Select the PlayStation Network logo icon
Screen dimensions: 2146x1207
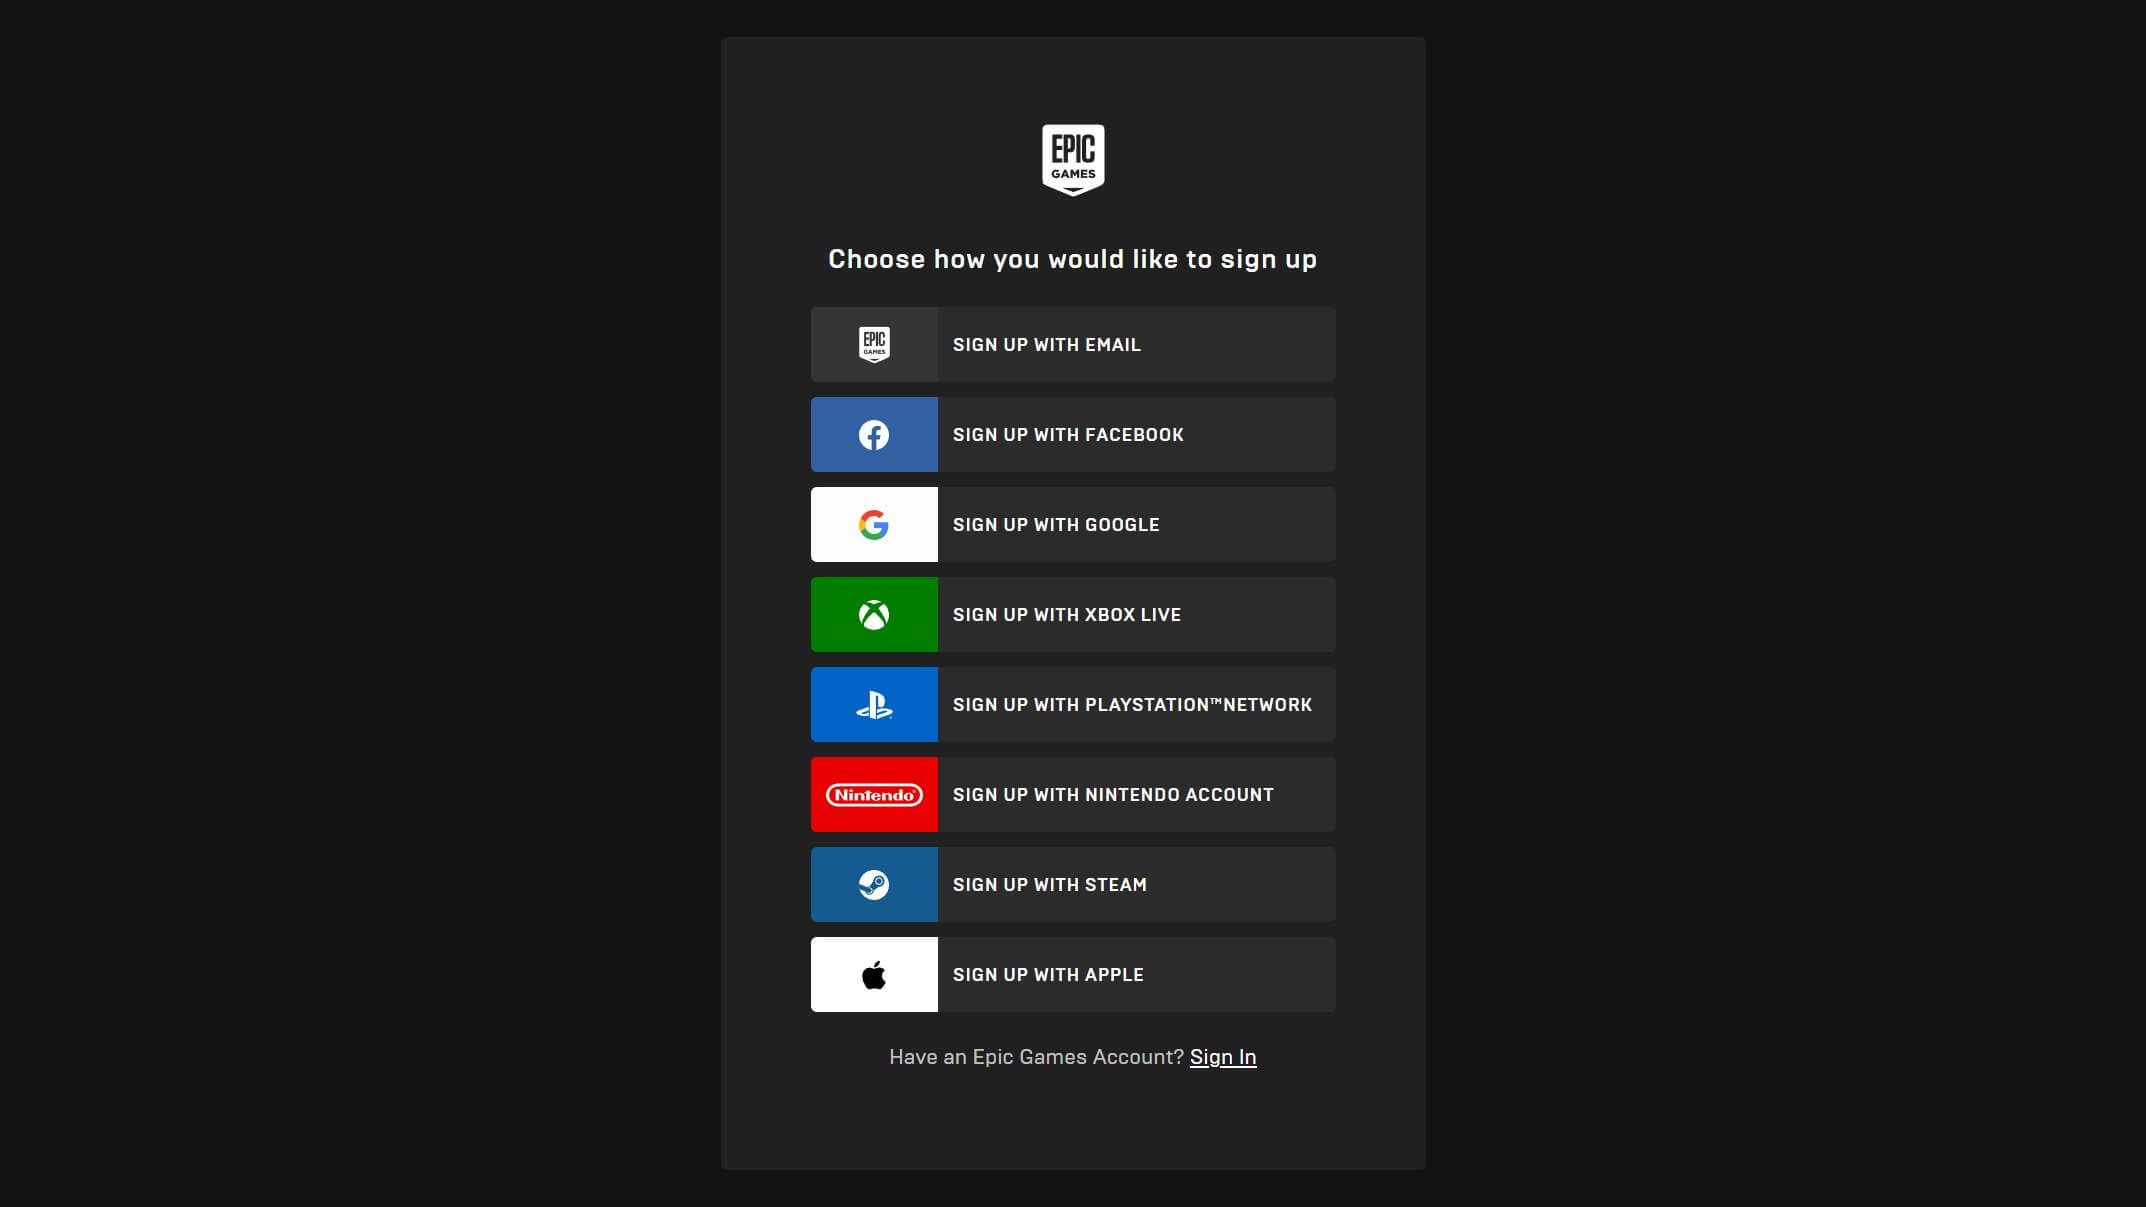873,703
